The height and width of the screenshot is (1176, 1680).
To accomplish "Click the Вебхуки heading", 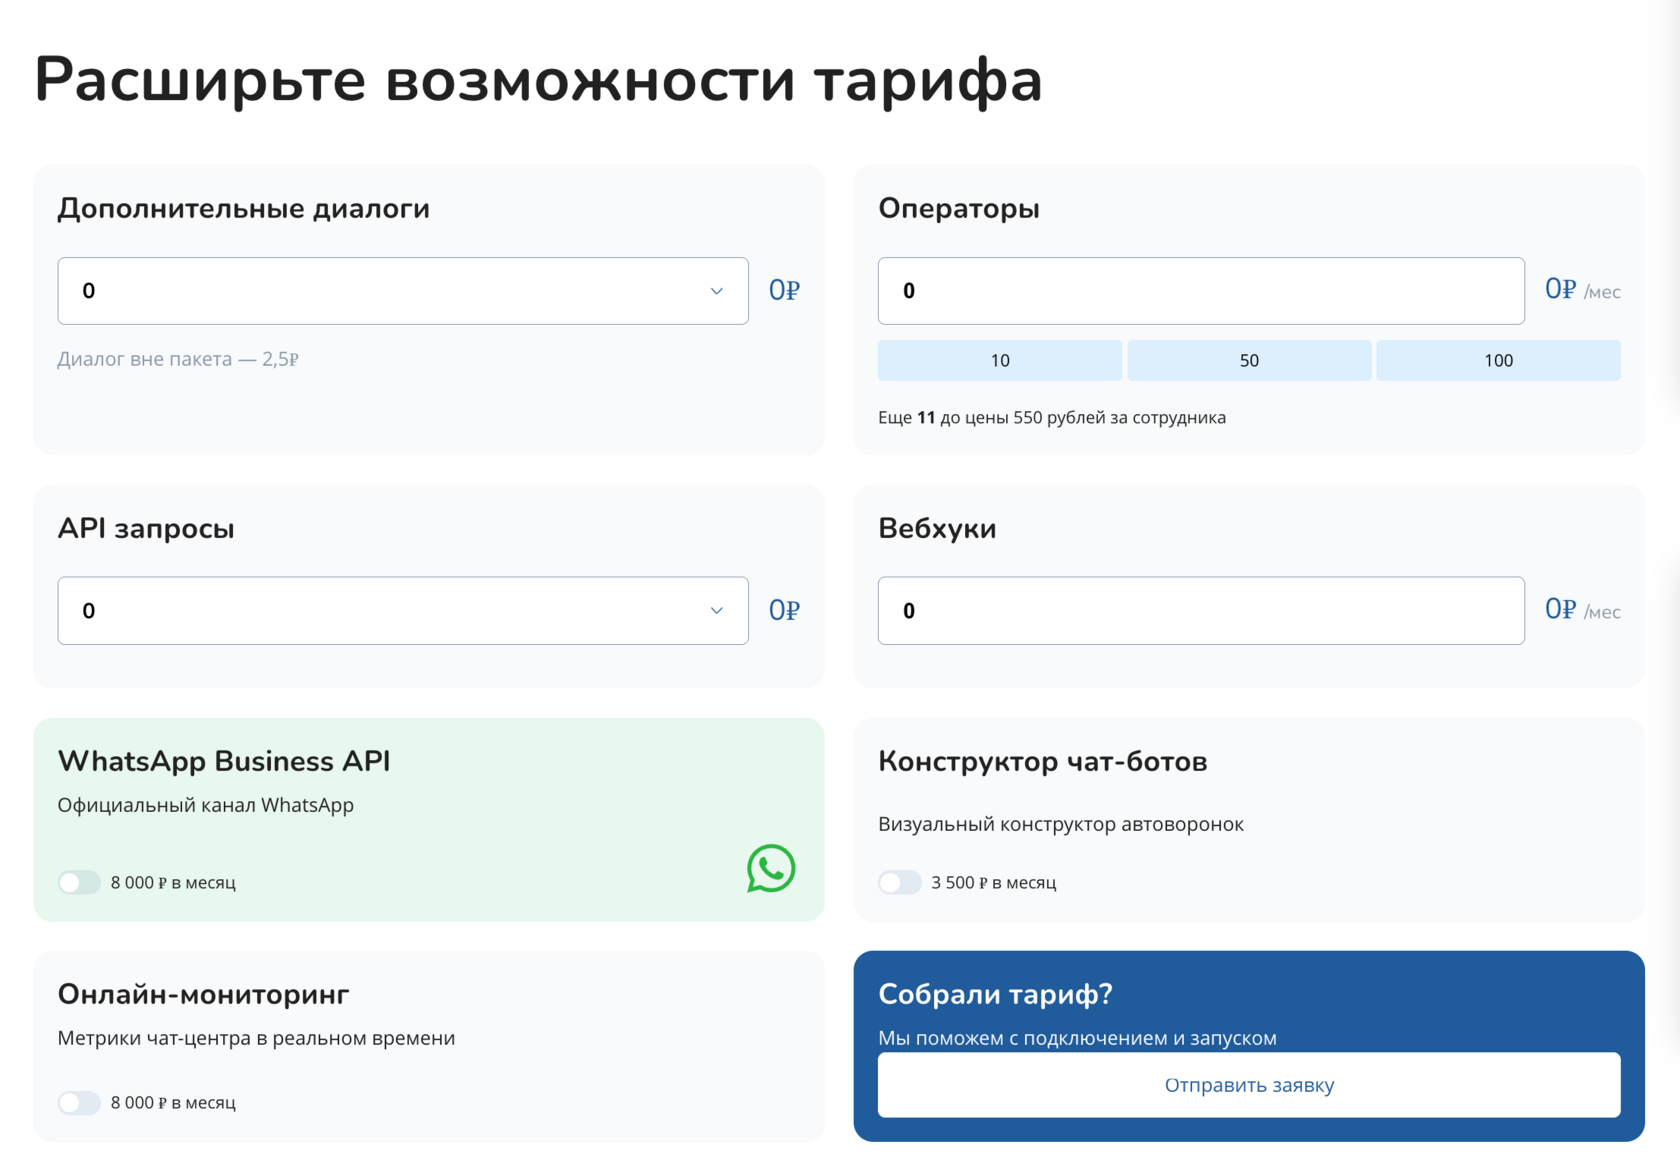I will point(937,528).
